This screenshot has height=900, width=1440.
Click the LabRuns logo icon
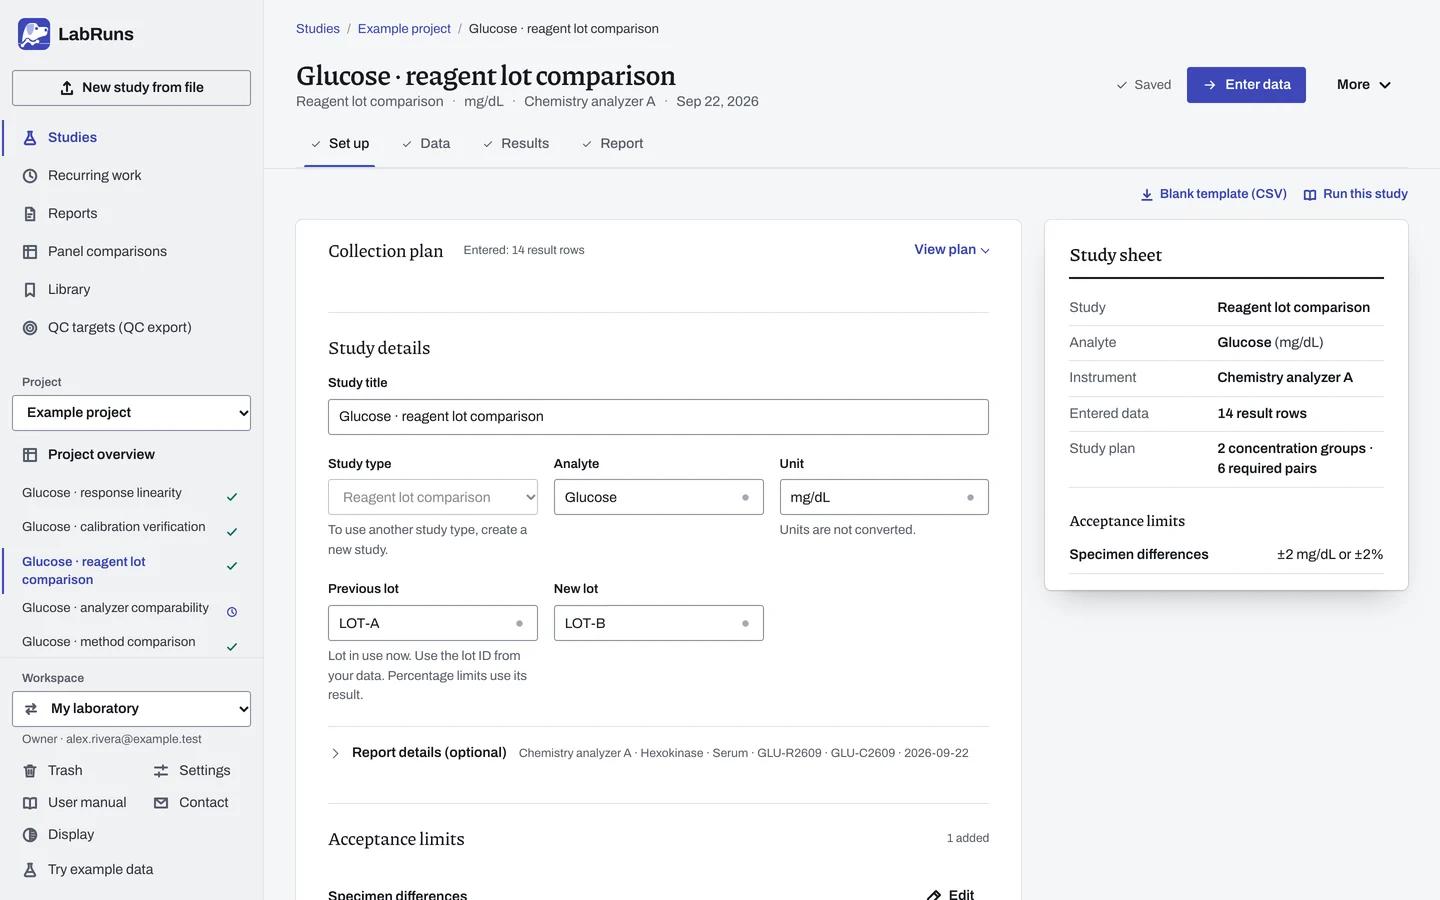[34, 34]
